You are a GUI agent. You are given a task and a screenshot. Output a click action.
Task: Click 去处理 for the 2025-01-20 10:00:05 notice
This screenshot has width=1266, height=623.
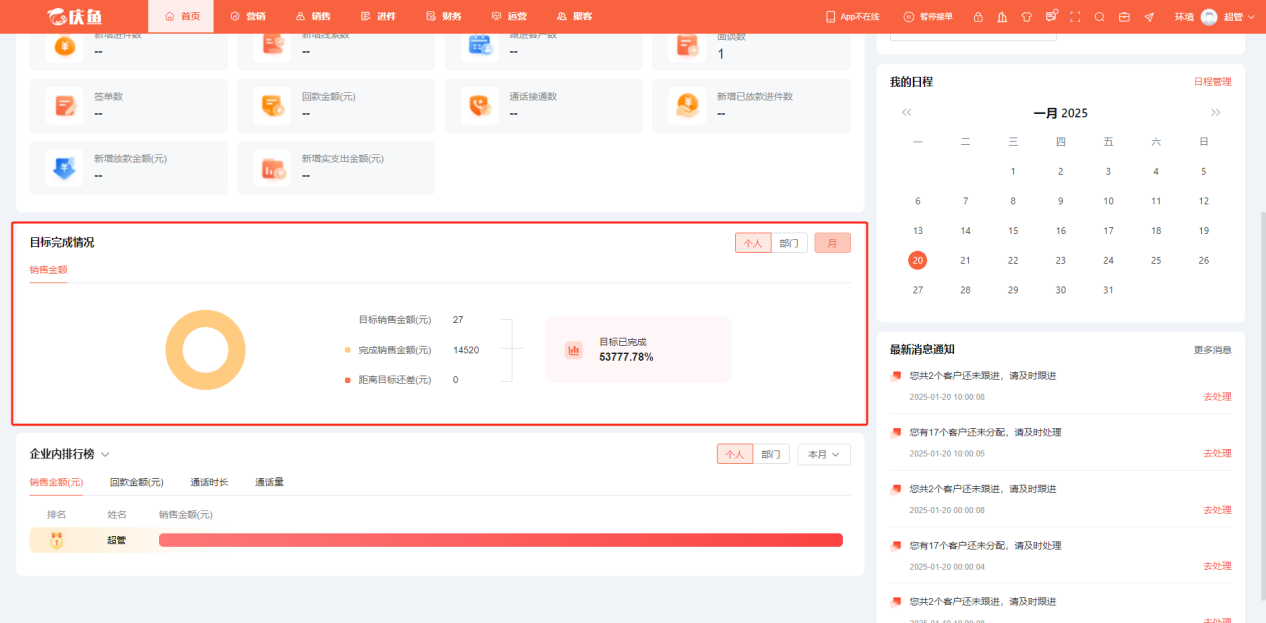(1217, 454)
